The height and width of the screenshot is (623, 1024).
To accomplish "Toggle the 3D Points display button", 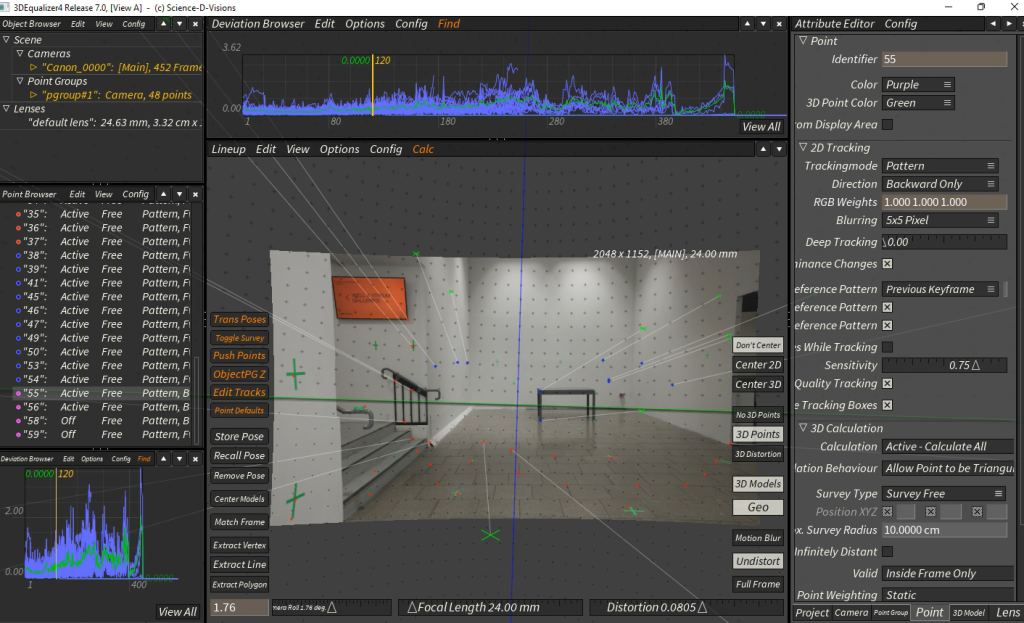I will [x=758, y=434].
